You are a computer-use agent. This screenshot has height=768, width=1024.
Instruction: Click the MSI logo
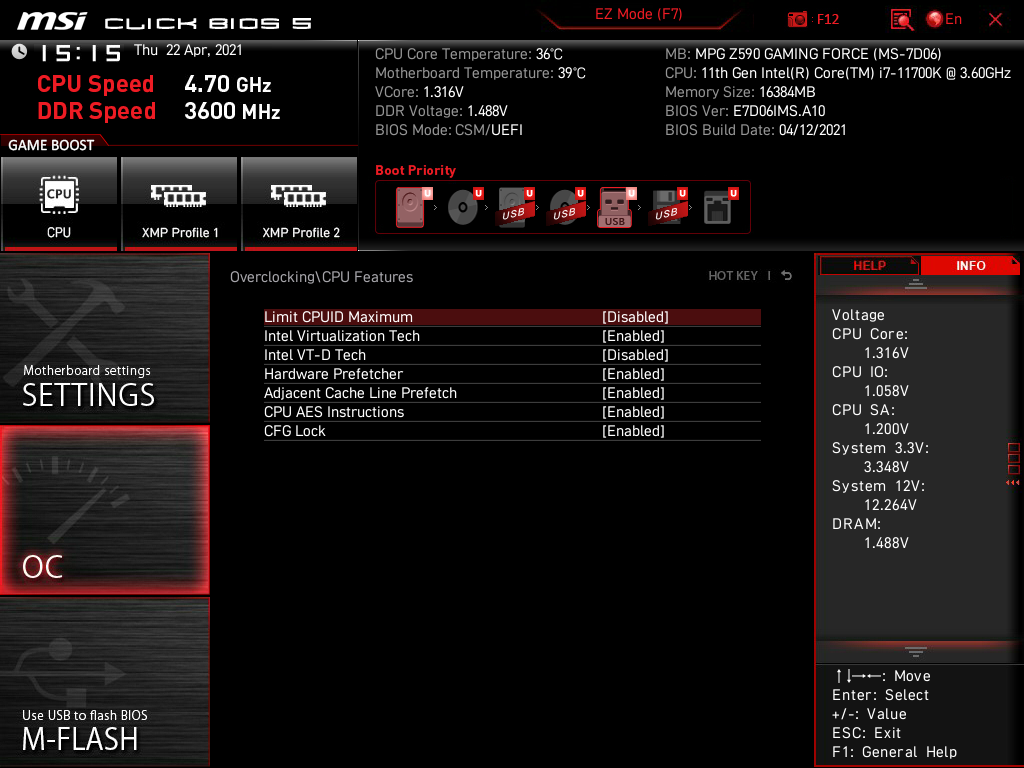pyautogui.click(x=52, y=22)
